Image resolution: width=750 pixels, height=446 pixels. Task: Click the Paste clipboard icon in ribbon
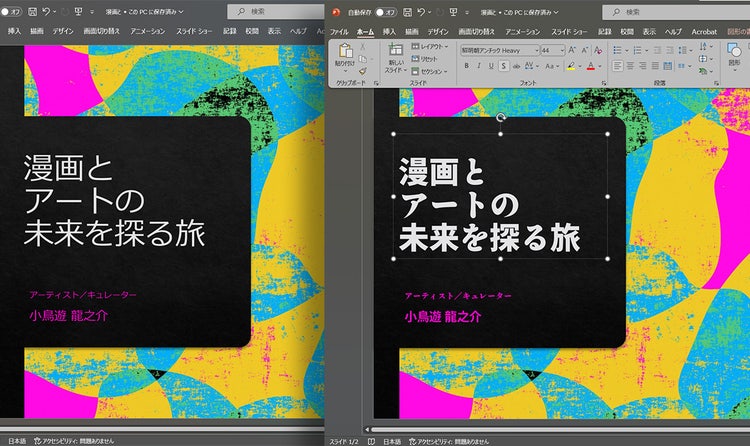point(345,51)
